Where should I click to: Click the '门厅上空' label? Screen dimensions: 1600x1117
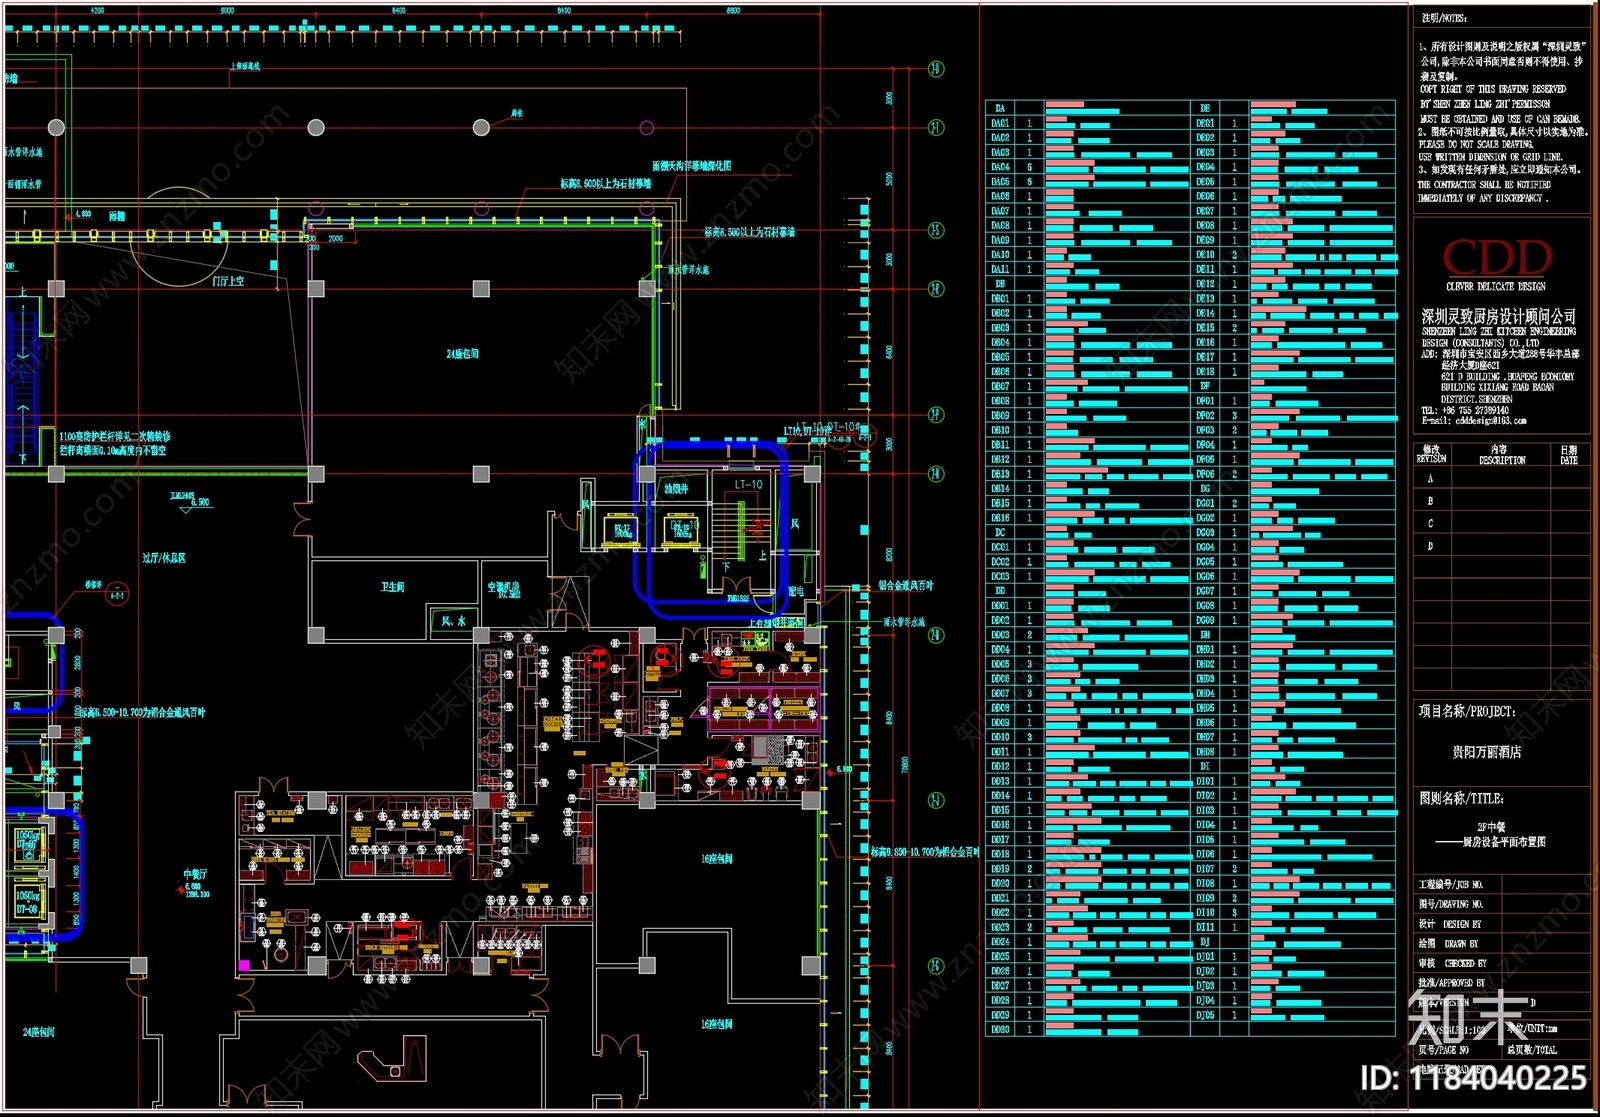tap(228, 281)
